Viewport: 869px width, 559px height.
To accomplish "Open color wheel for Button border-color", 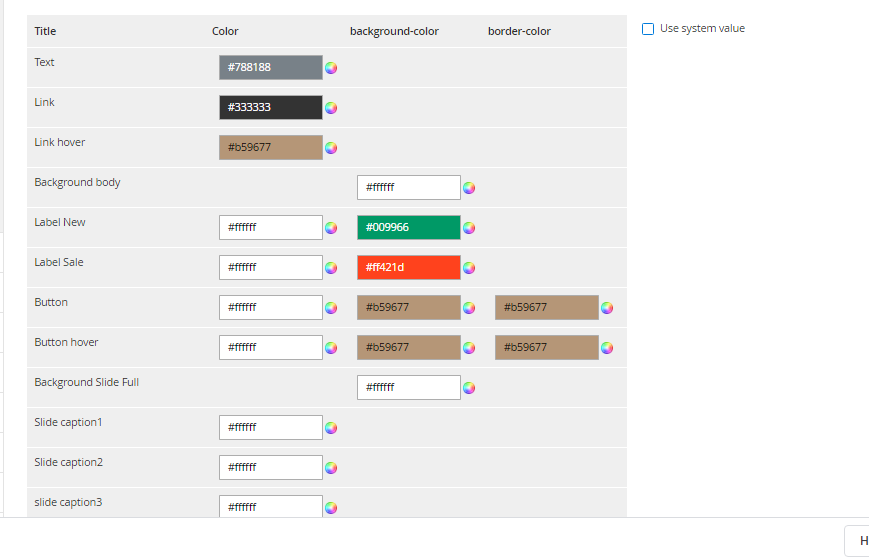I will [x=607, y=308].
